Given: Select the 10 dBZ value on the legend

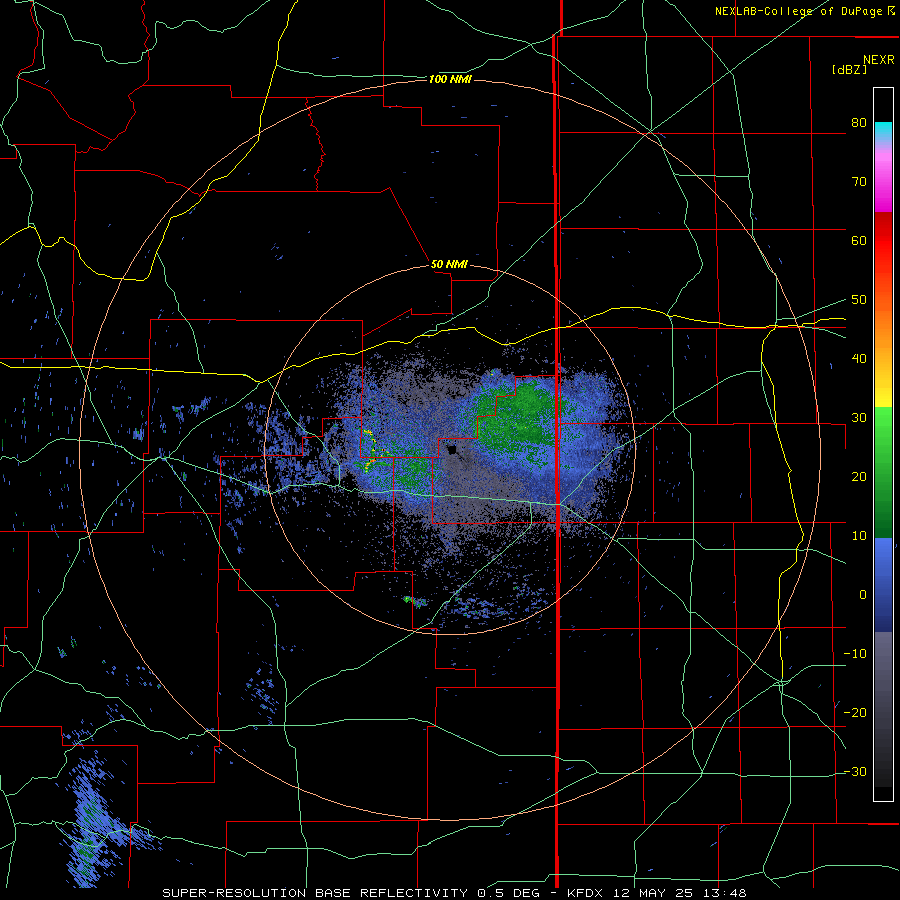Looking at the screenshot, I should pos(859,536).
